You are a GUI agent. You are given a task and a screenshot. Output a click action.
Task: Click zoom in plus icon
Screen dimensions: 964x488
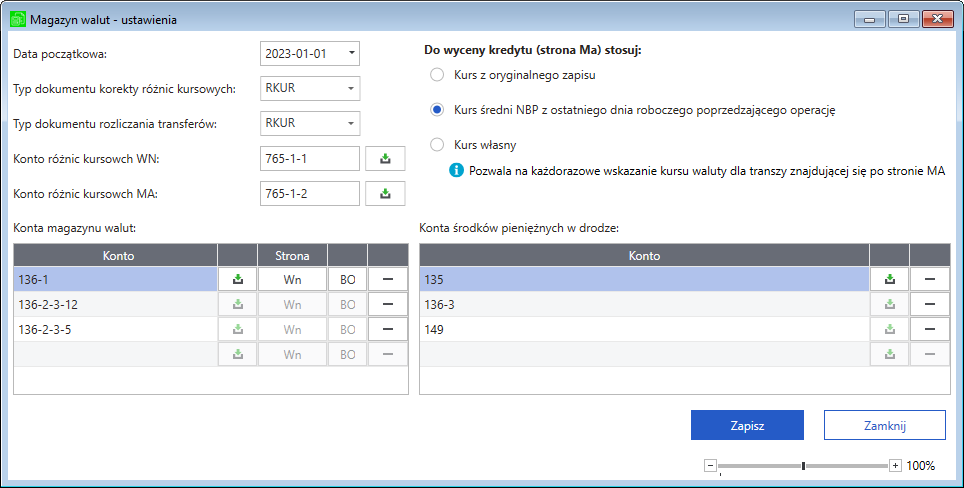pyautogui.click(x=895, y=465)
